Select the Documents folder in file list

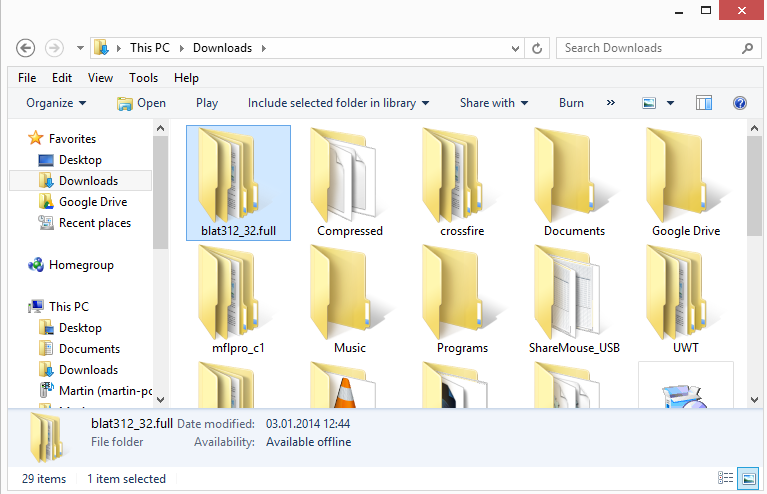[x=574, y=183]
